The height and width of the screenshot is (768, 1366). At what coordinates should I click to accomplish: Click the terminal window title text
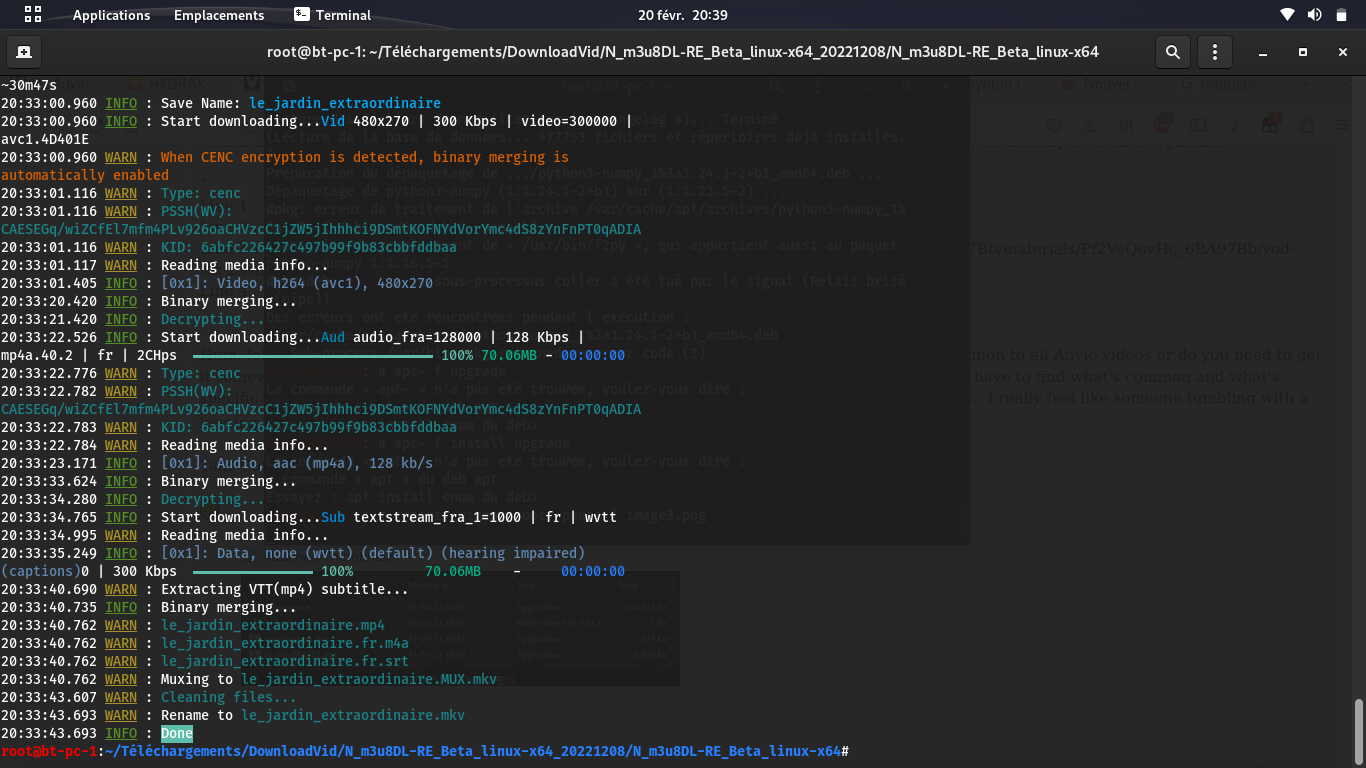[682, 52]
